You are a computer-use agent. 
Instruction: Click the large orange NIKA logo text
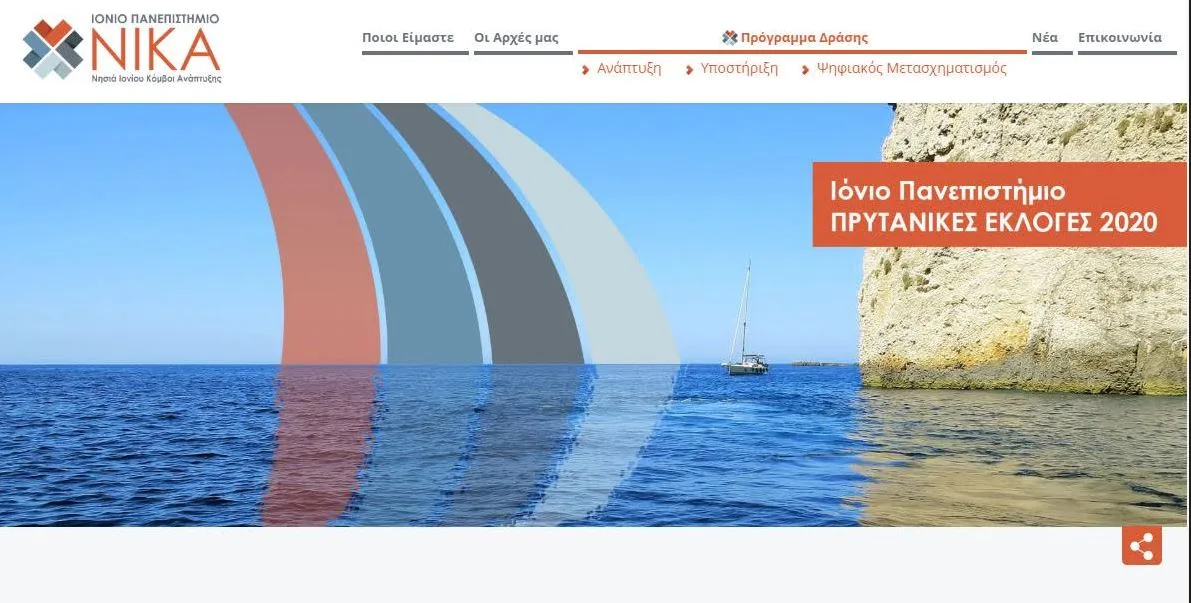pyautogui.click(x=156, y=49)
